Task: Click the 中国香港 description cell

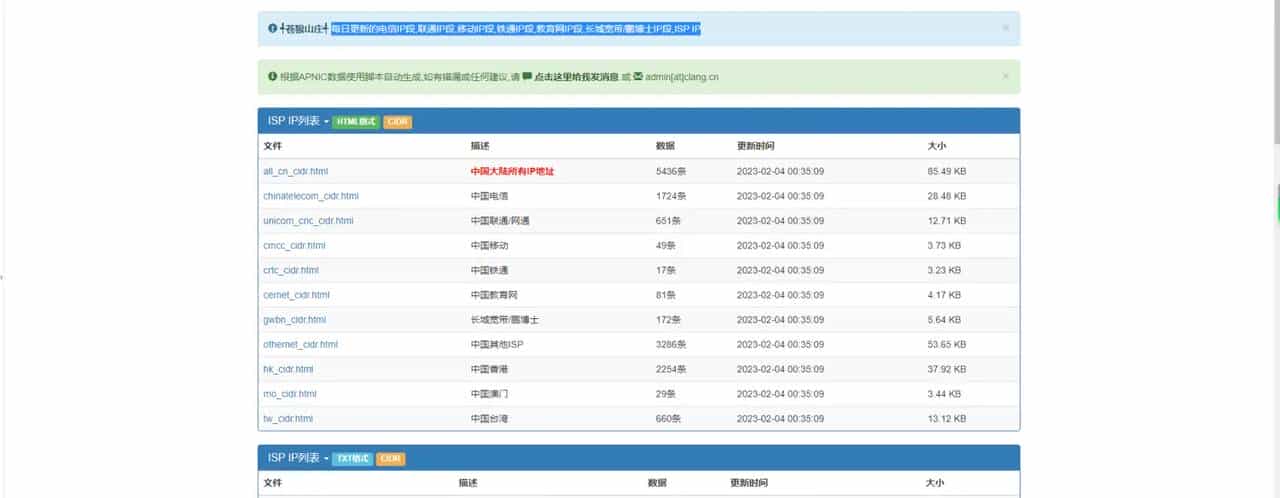Action: coord(489,369)
